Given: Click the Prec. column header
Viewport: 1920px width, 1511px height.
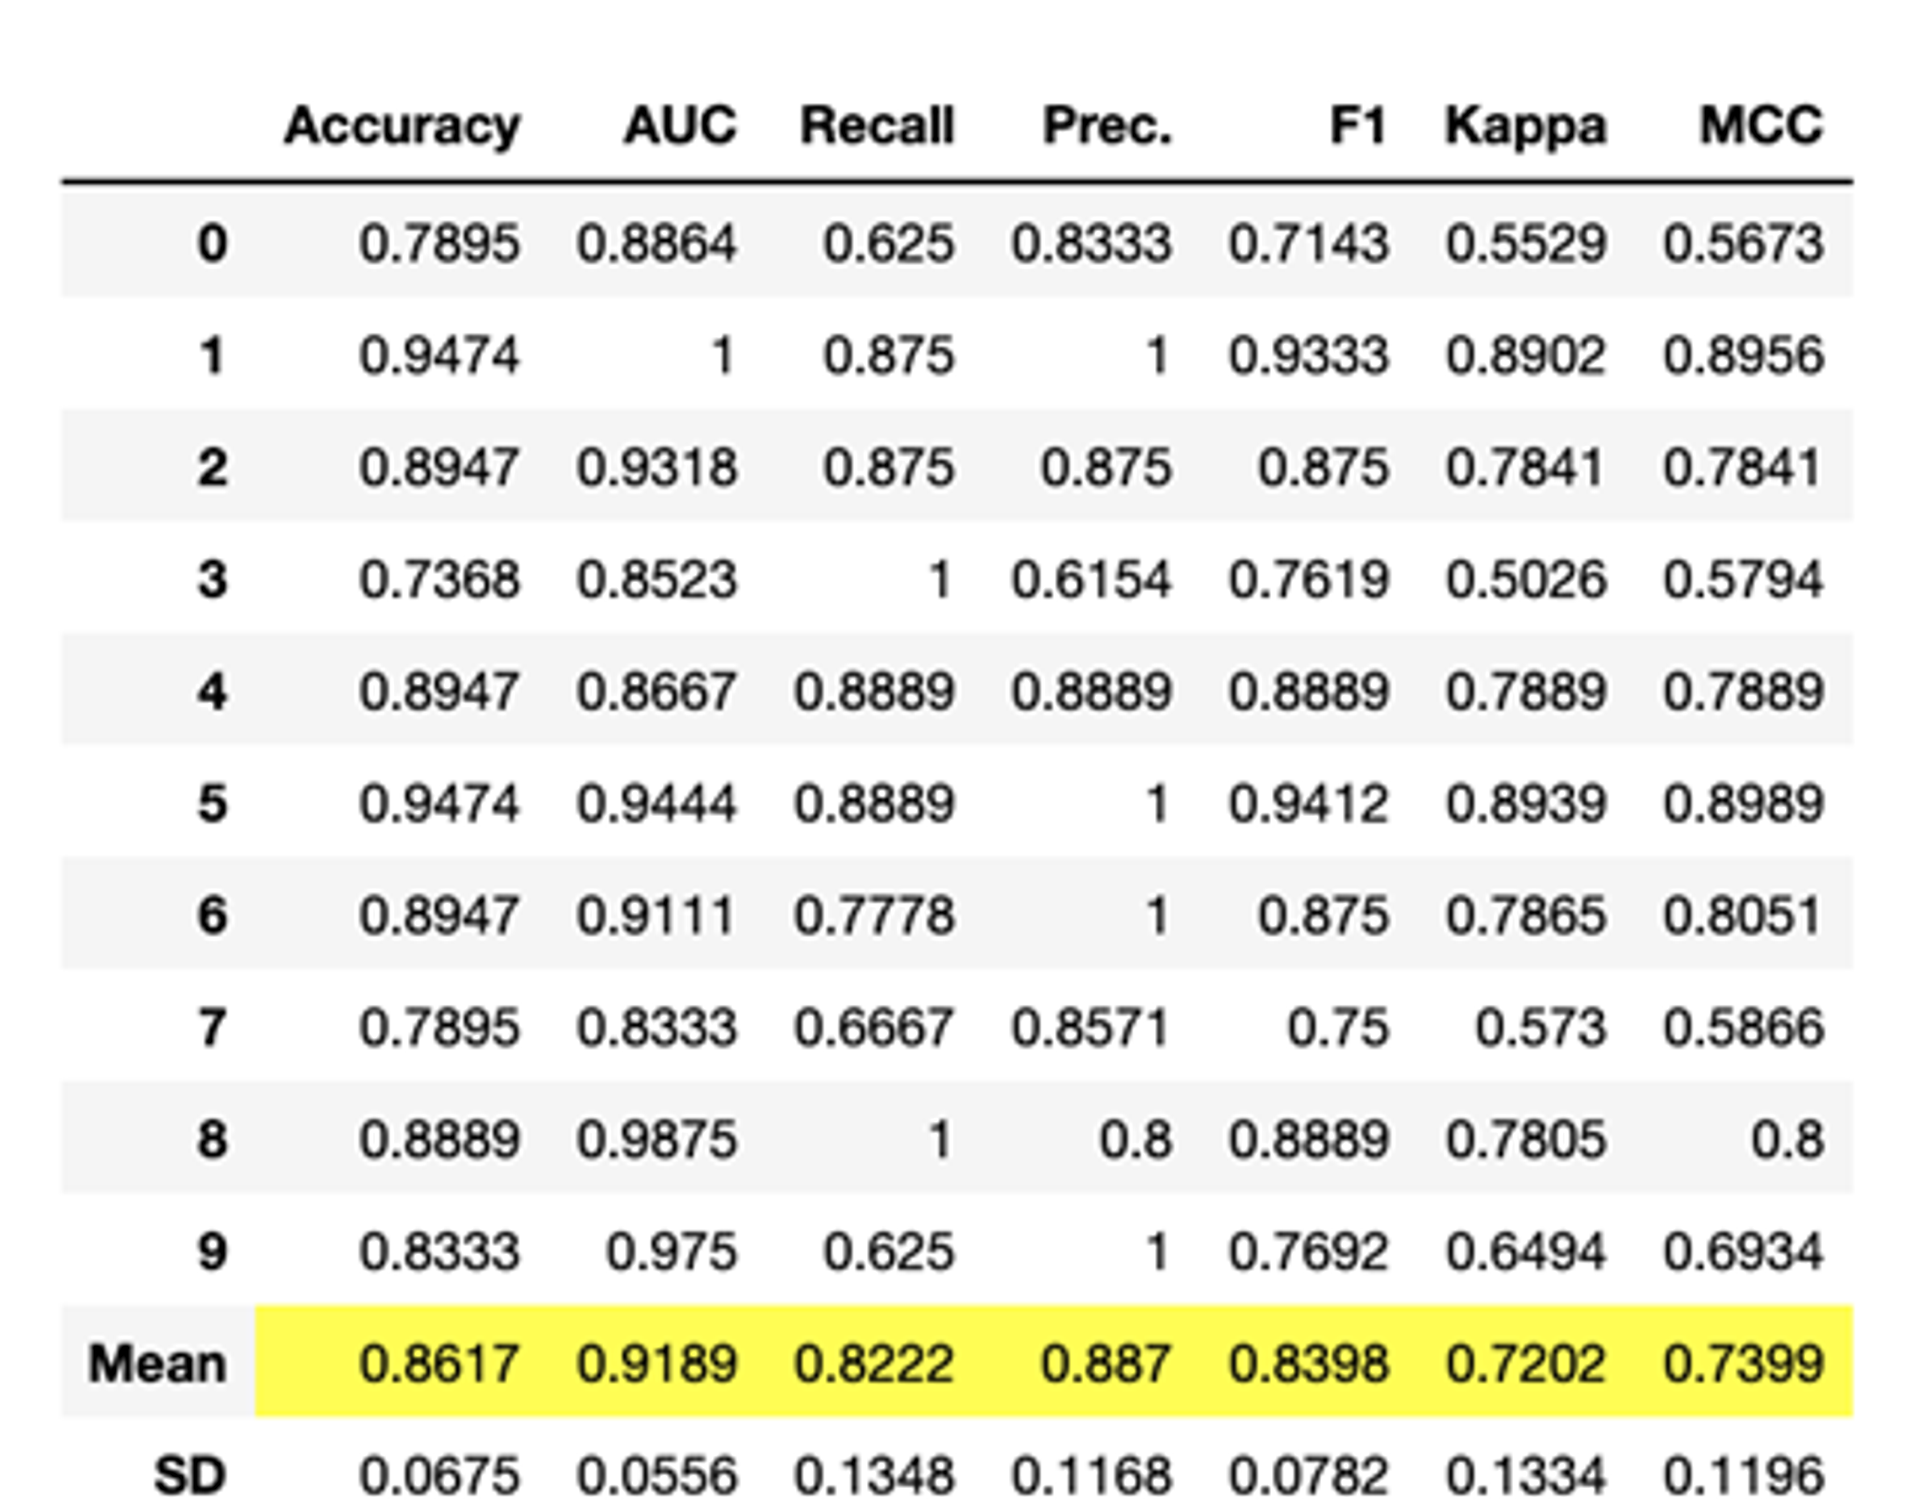Looking at the screenshot, I should tap(1106, 126).
